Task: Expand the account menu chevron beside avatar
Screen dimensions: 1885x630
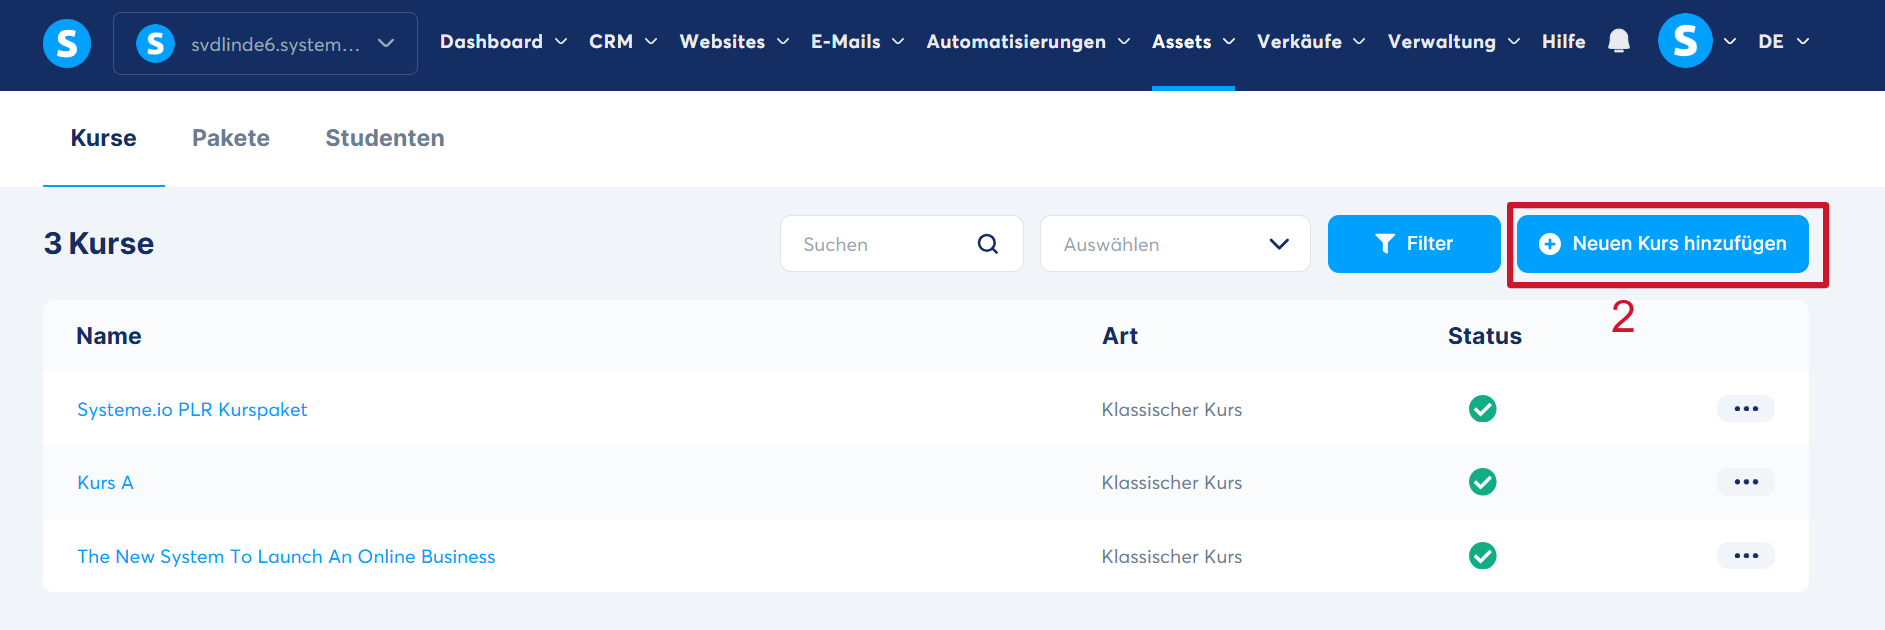Action: pyautogui.click(x=1730, y=42)
